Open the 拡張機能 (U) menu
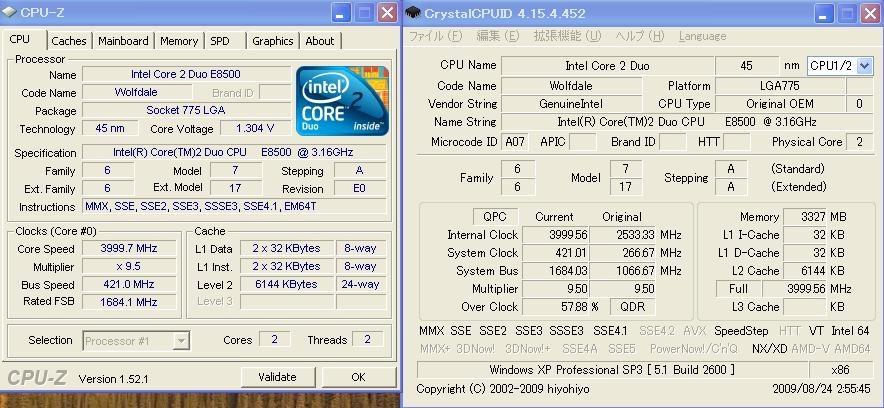The height and width of the screenshot is (408, 884). click(x=567, y=36)
